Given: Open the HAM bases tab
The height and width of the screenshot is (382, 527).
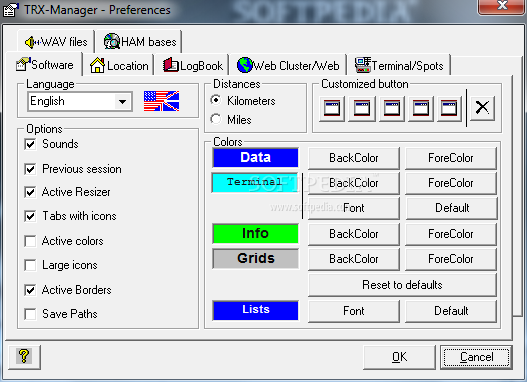Looking at the screenshot, I should 139,42.
